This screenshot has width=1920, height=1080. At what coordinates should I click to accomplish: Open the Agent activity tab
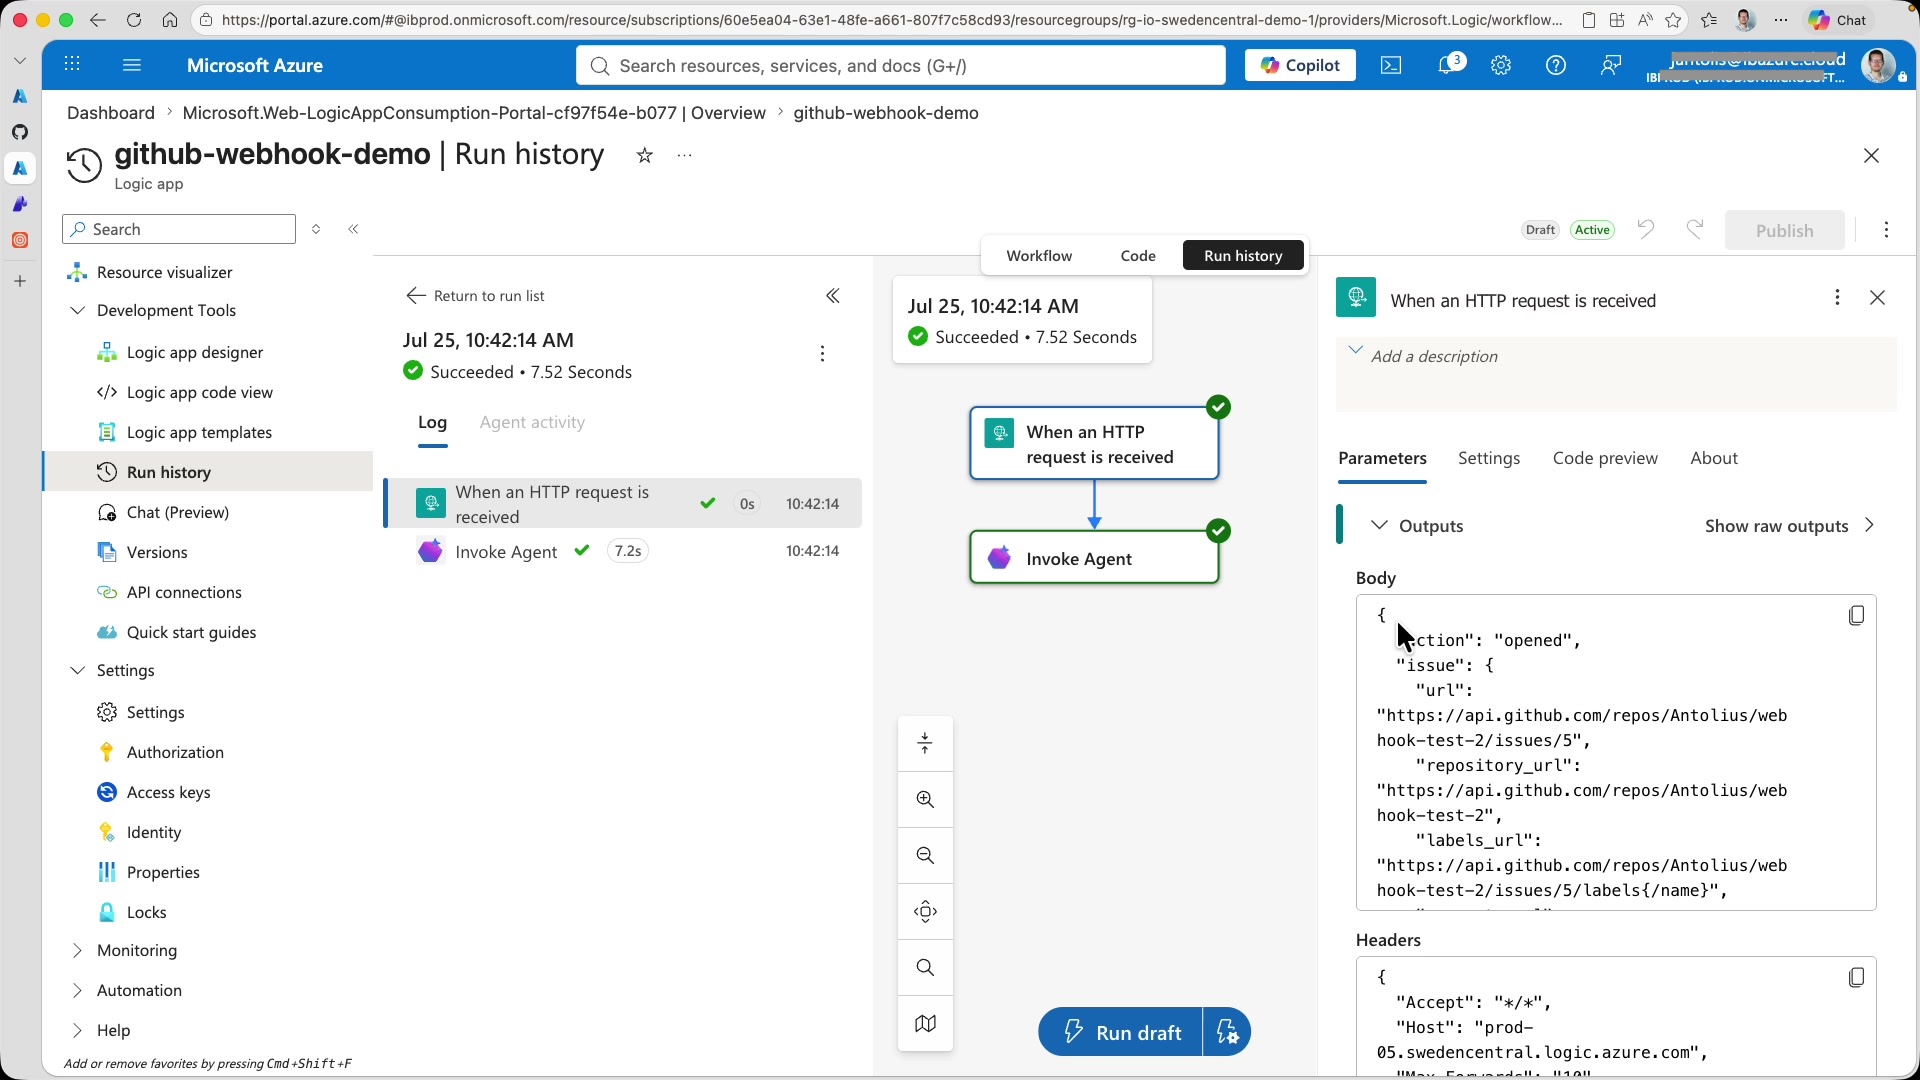coord(532,423)
